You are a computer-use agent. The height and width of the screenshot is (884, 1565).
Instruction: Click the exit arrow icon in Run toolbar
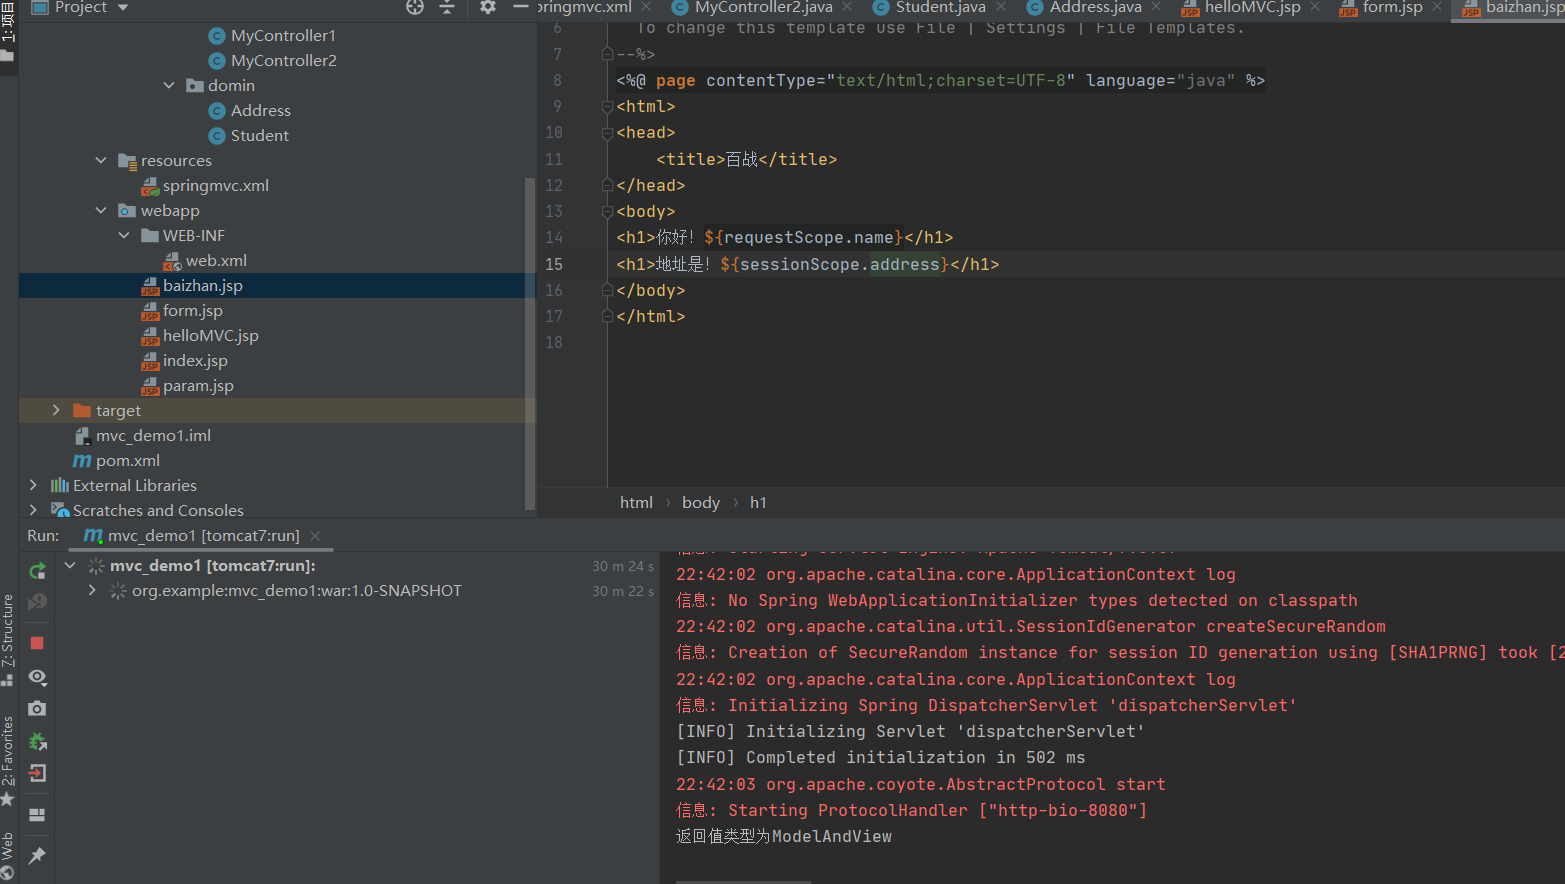pyautogui.click(x=37, y=773)
